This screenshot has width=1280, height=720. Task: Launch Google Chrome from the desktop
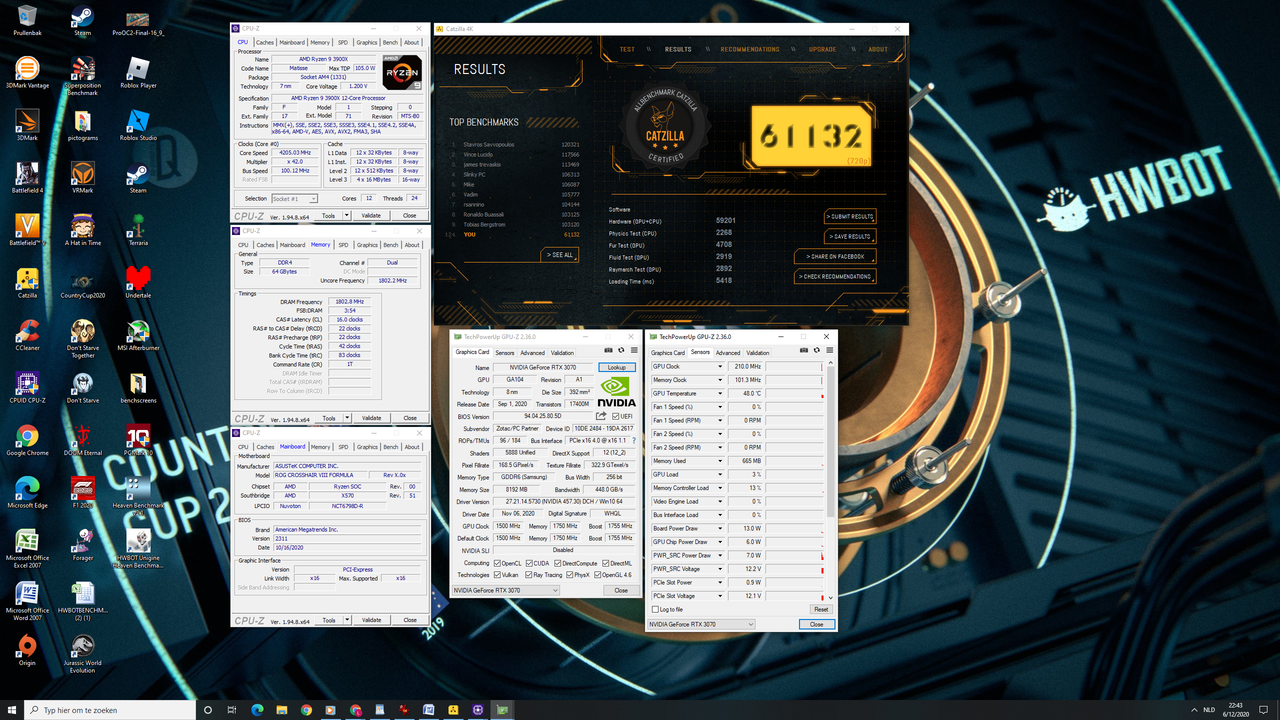pos(27,439)
